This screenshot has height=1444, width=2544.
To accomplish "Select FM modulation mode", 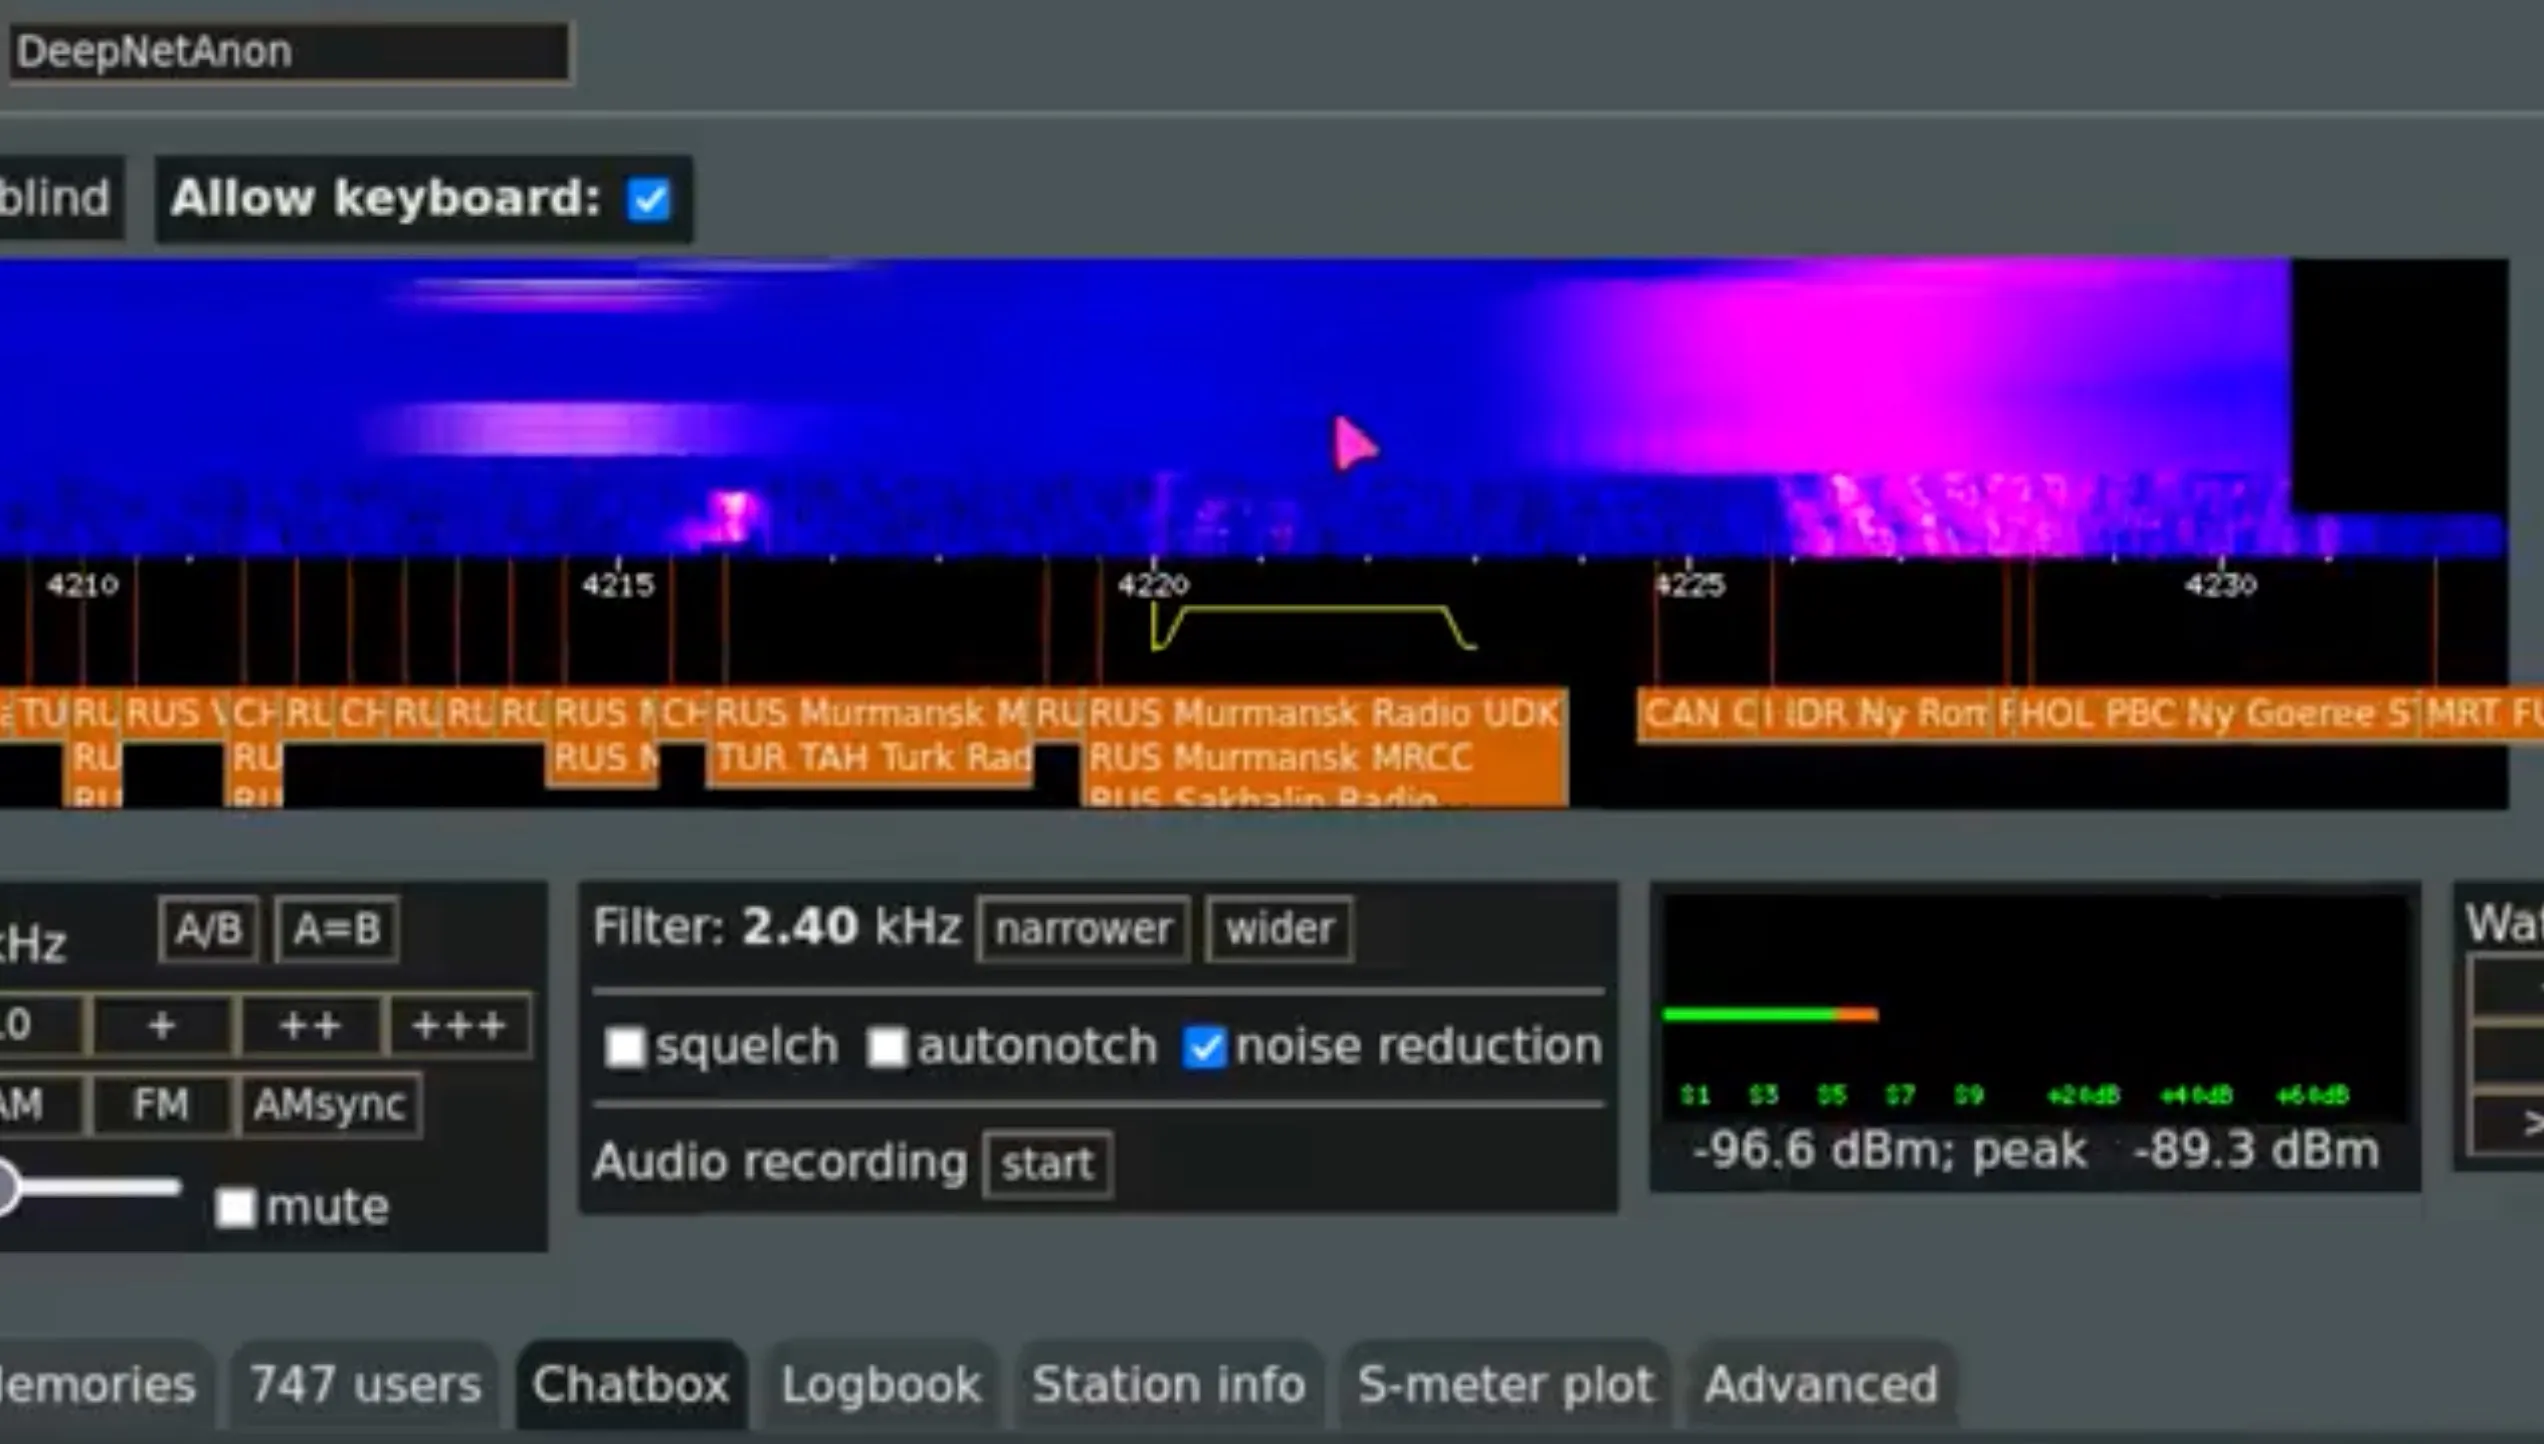I will [x=160, y=1105].
